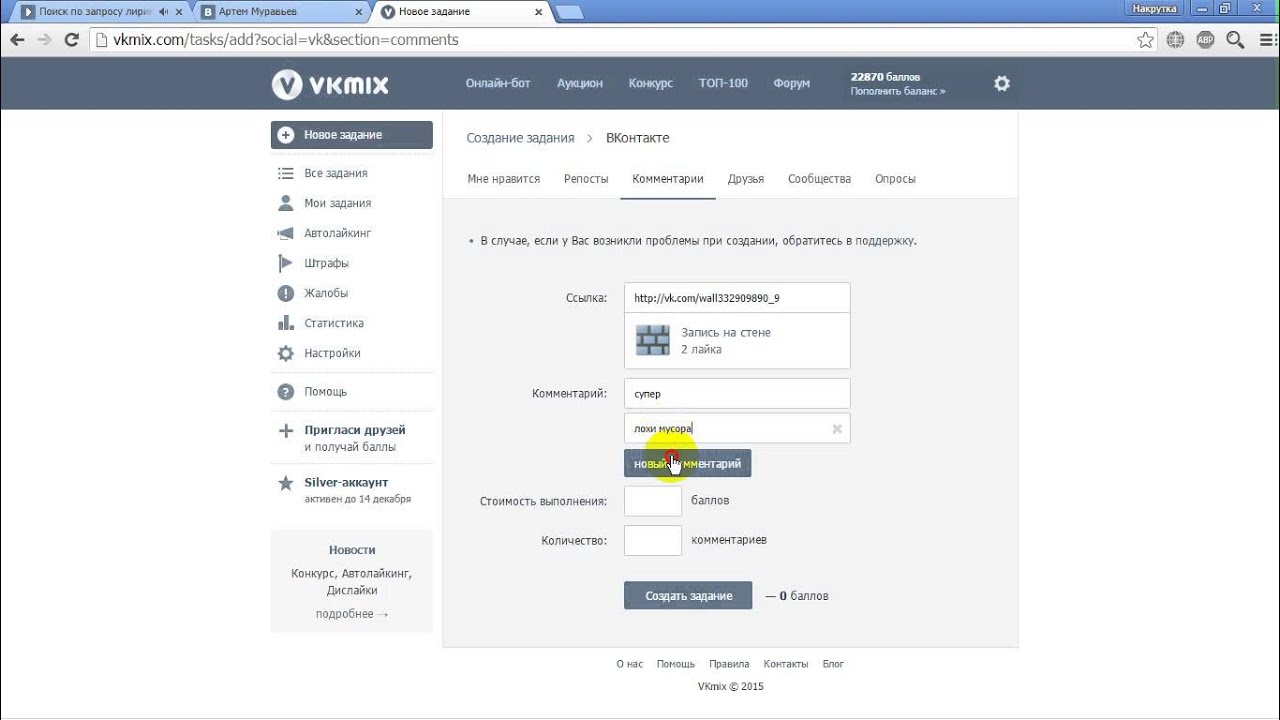Switch to the Репосты tab

586,179
